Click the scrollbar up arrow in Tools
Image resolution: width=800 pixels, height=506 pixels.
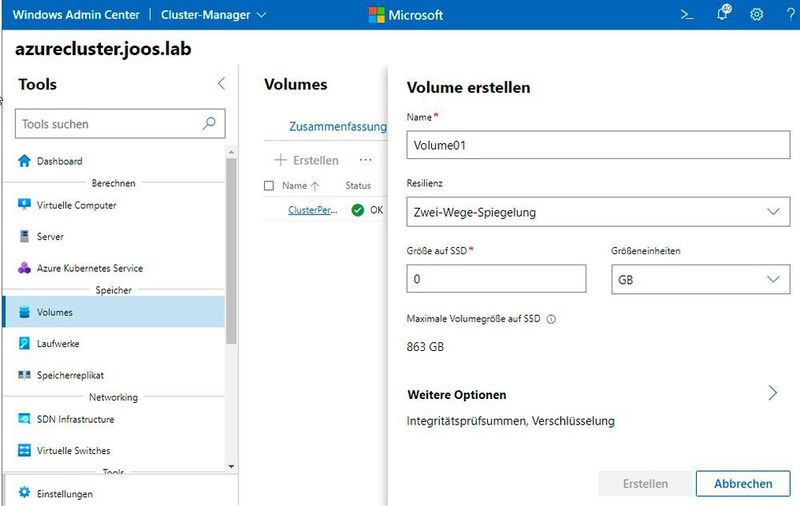coord(231,152)
